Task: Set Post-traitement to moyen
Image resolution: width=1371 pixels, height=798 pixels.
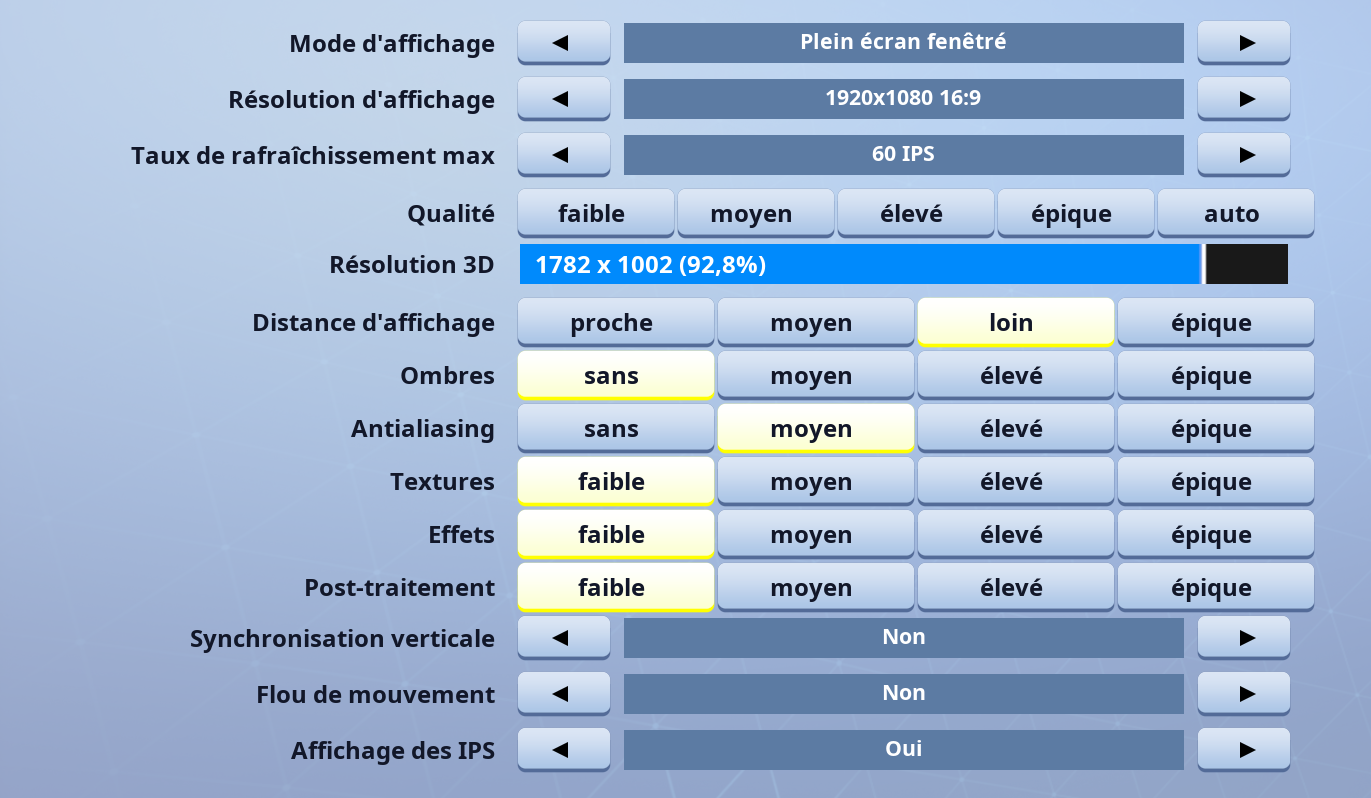Action: [x=816, y=587]
